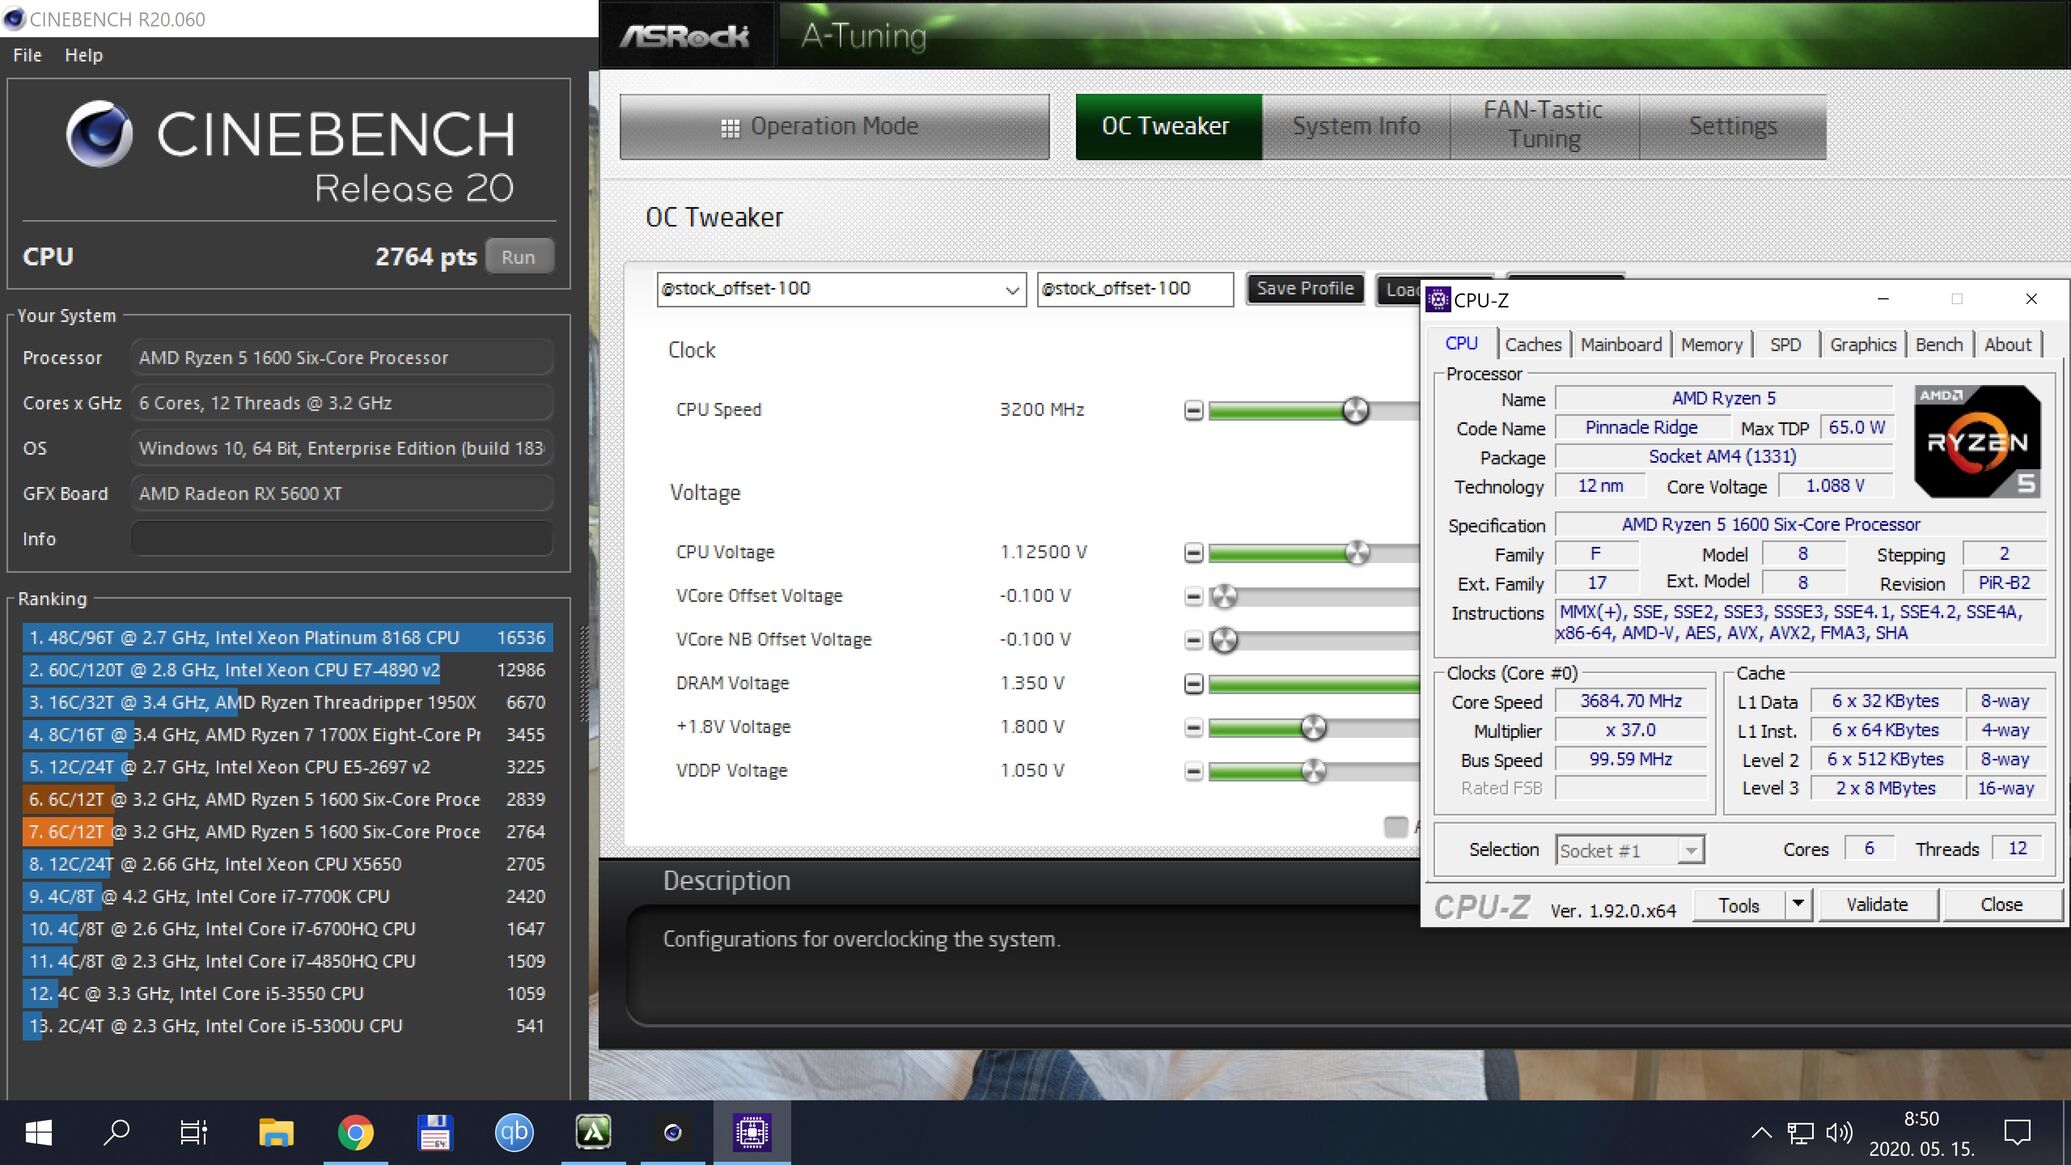Click the CPU-Z Validate button
Screen dimensions: 2071x1165
1877,904
